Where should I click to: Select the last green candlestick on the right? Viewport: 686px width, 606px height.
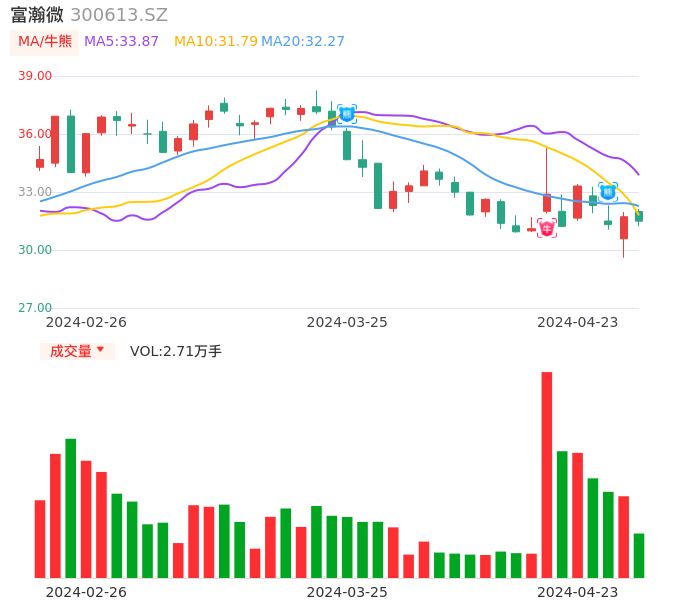click(x=639, y=216)
